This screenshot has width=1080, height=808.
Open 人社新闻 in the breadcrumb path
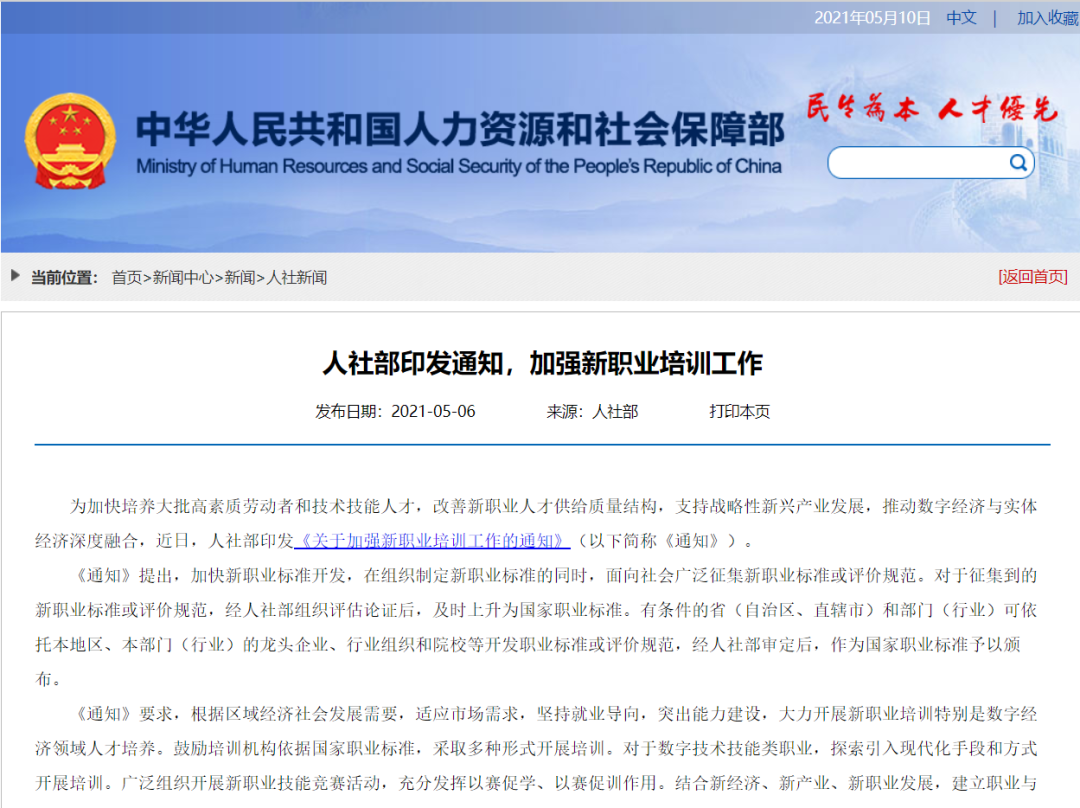click(297, 277)
